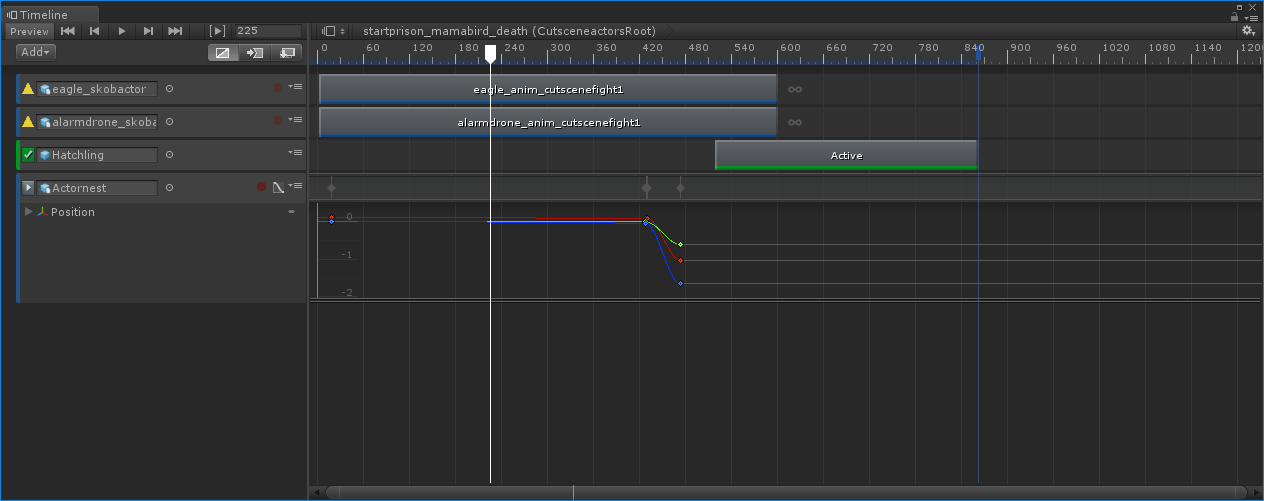
Task: Play the timeline
Action: [122, 31]
